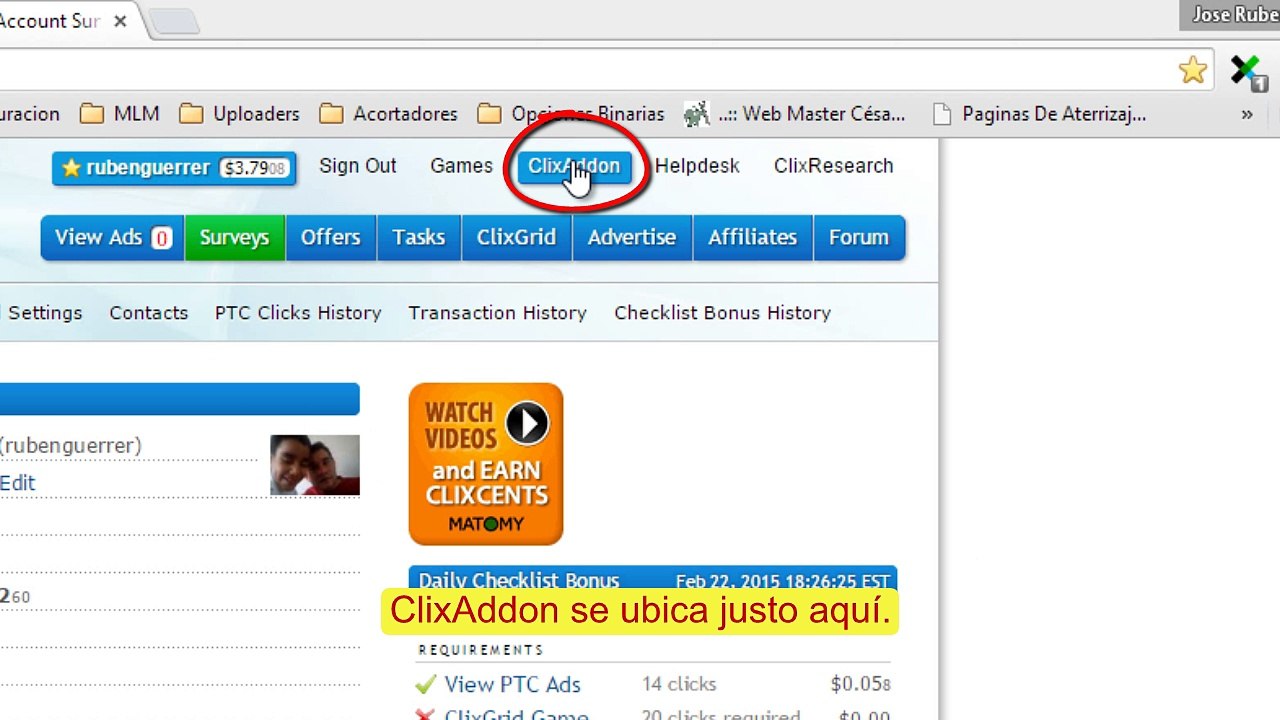Click the green X extension icon
1280x720 pixels.
click(1248, 72)
